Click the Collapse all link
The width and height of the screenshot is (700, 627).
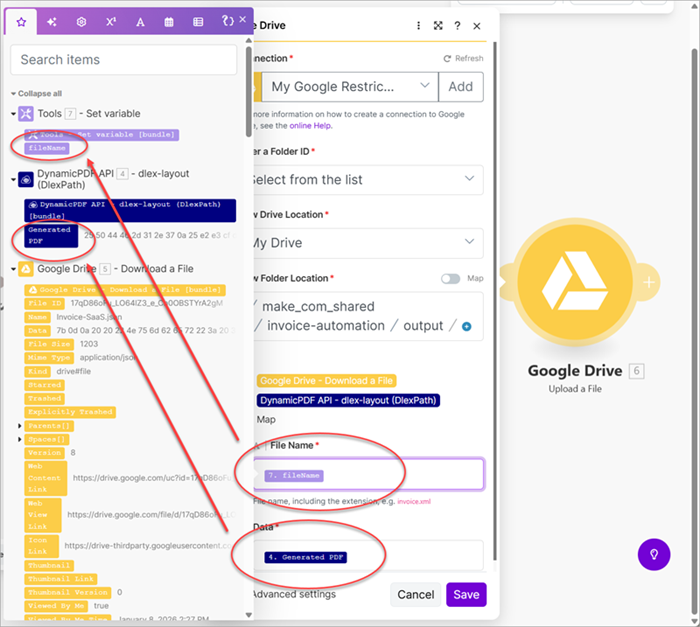(x=40, y=93)
